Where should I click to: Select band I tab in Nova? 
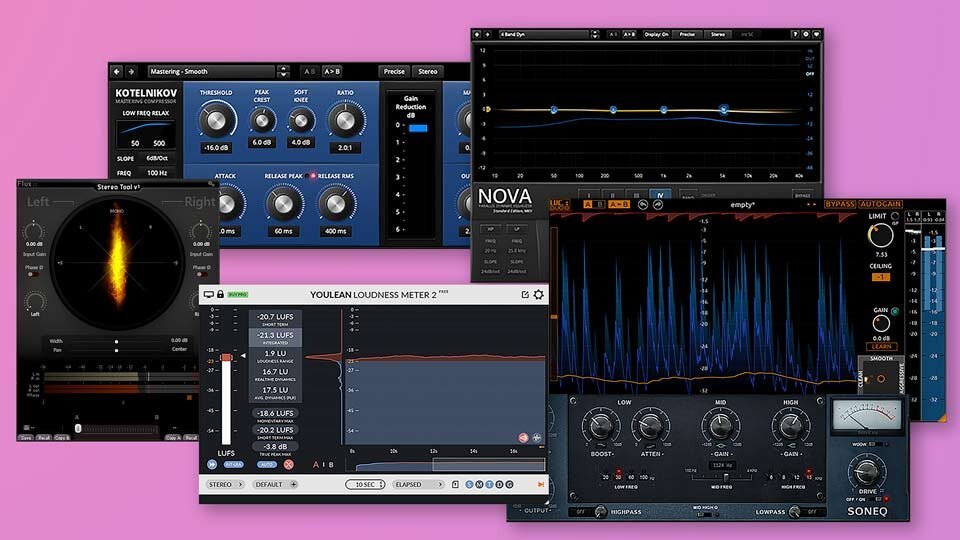click(x=589, y=195)
